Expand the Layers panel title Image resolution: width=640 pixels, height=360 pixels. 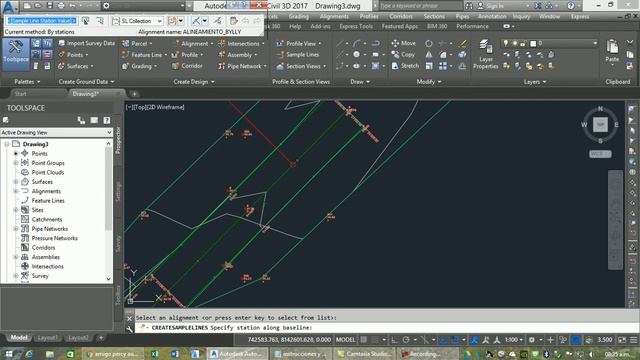535,82
